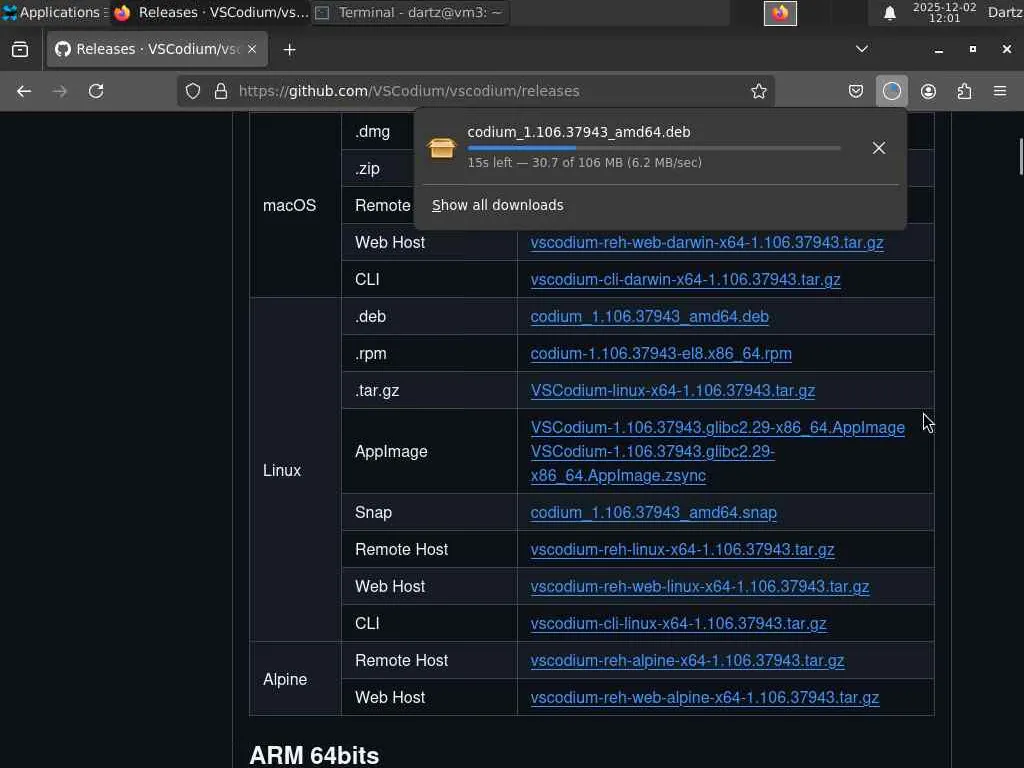Open the Firefox View icon in tab bar

click(20, 50)
